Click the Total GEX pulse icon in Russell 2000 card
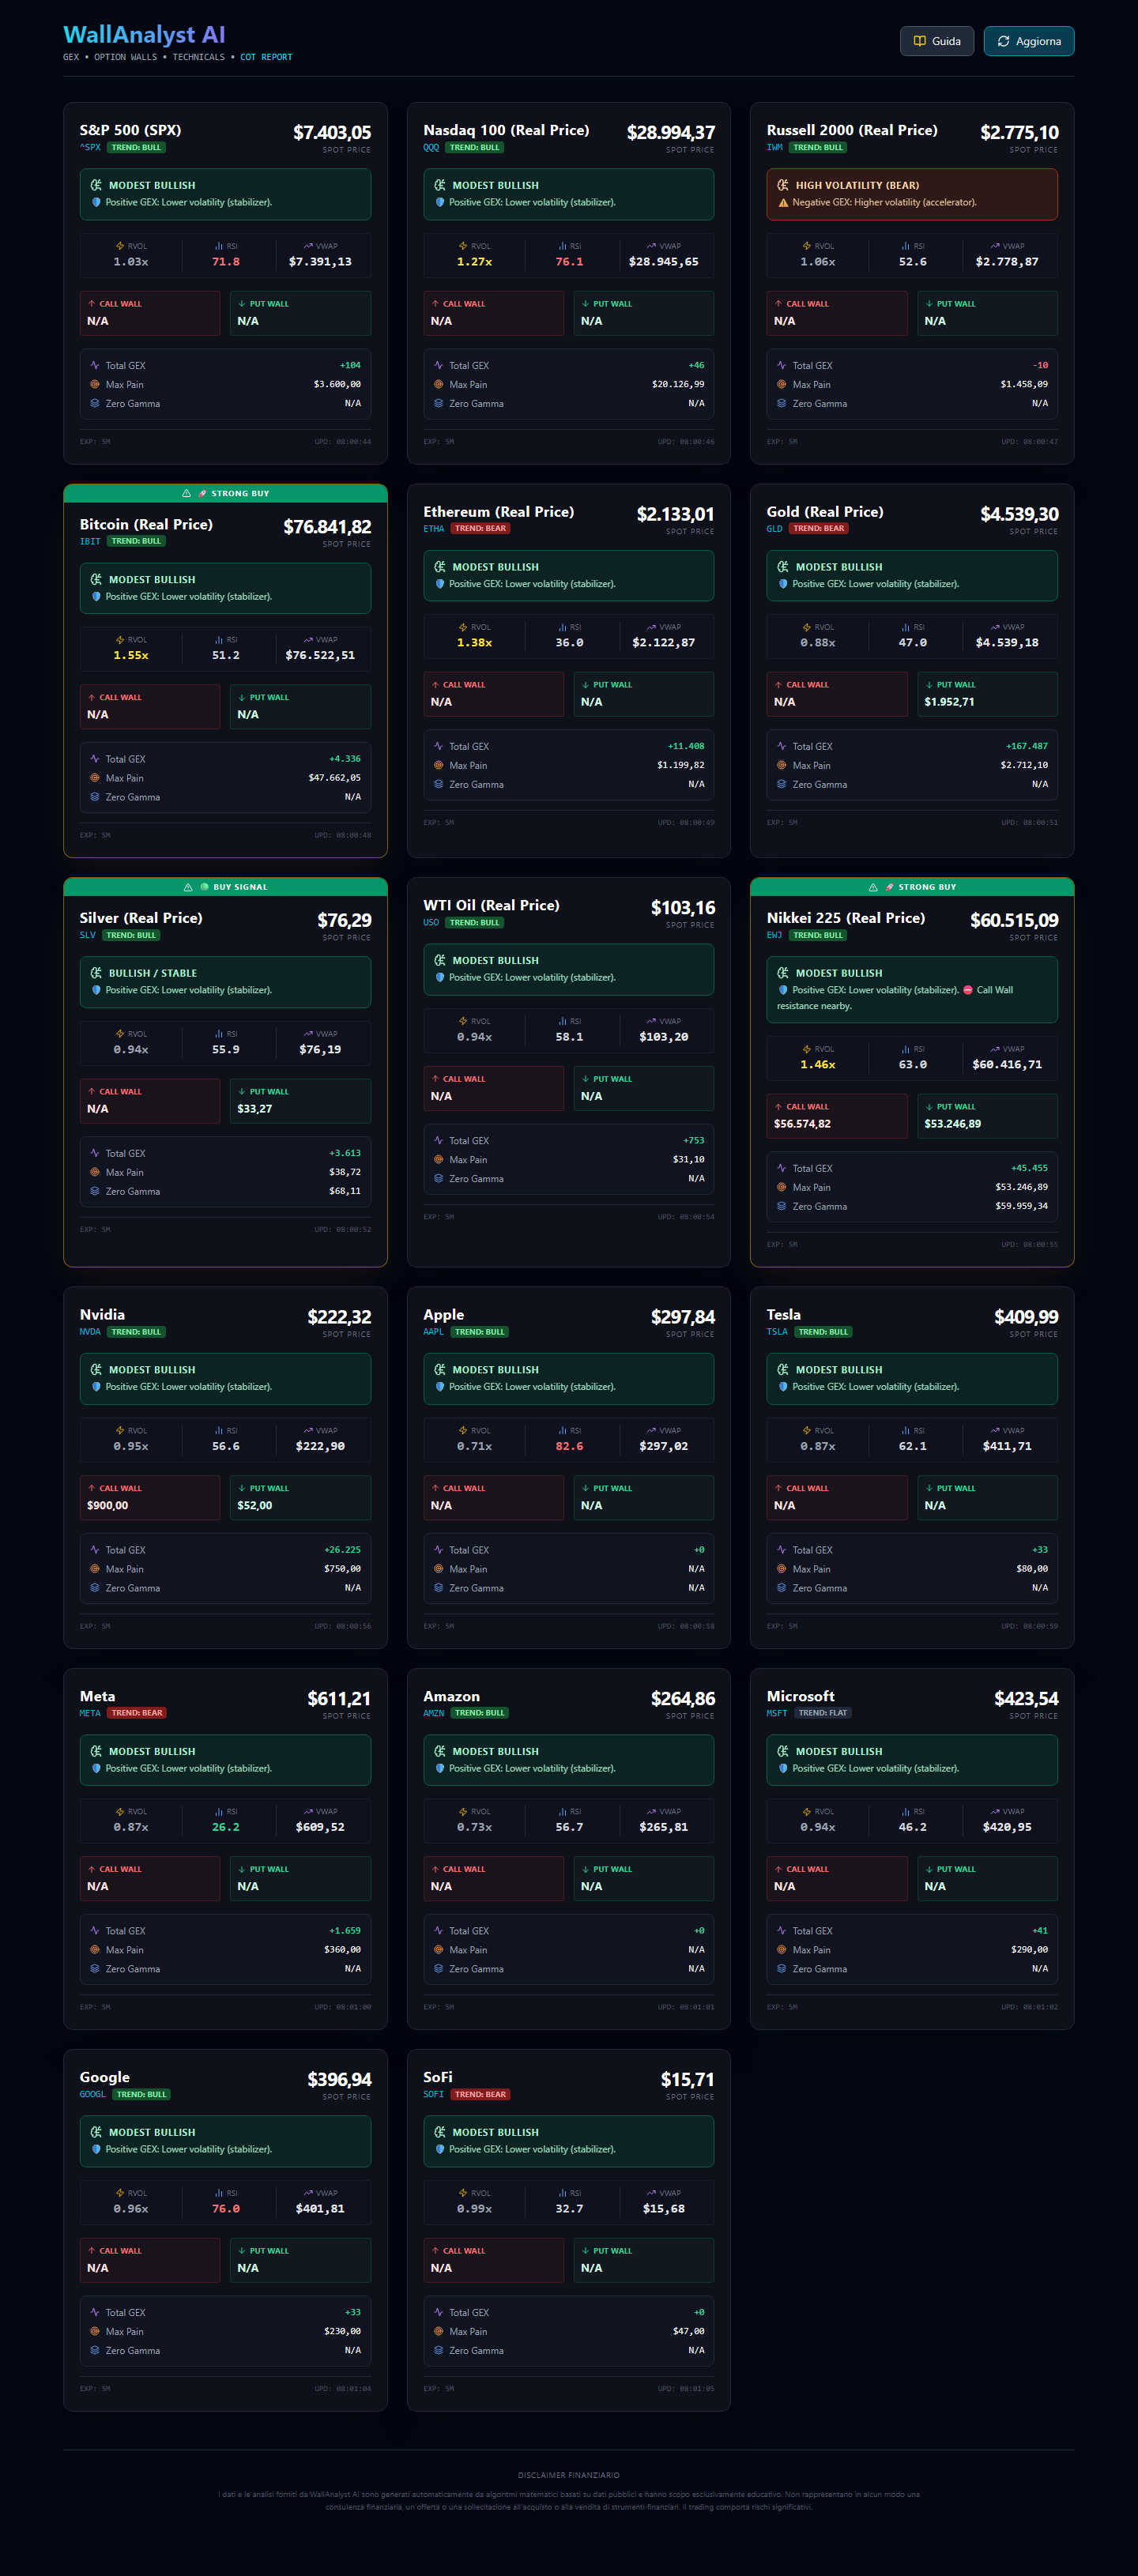 tap(782, 365)
